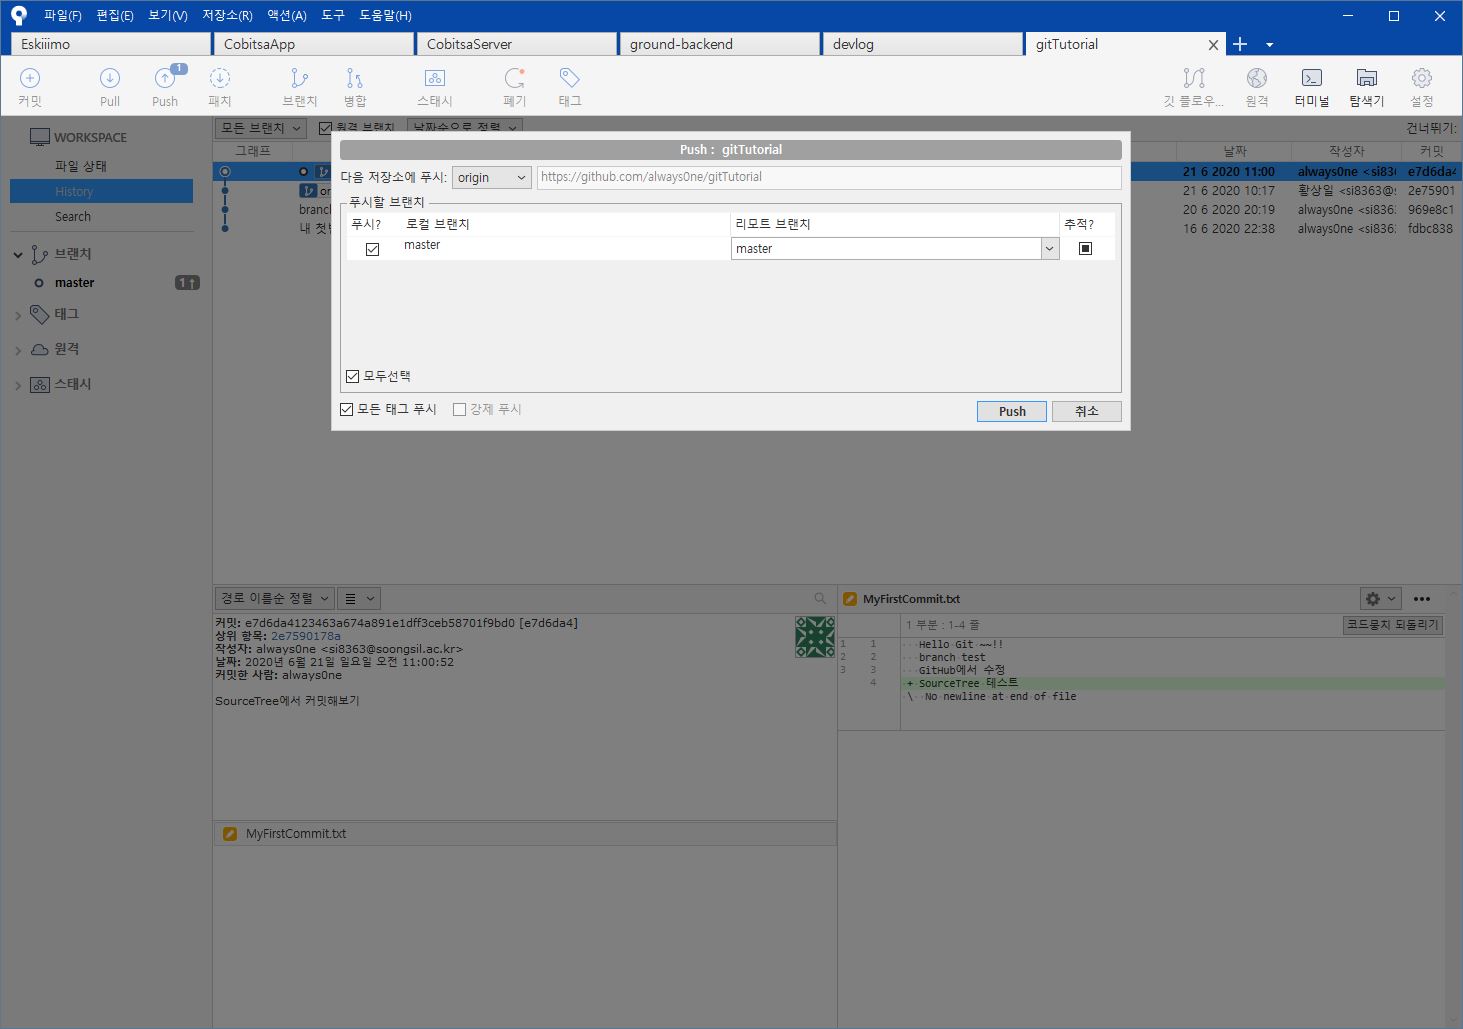Screen dimensions: 1463x1029
Task: Open the Tools (도구) menu
Action: tap(333, 15)
